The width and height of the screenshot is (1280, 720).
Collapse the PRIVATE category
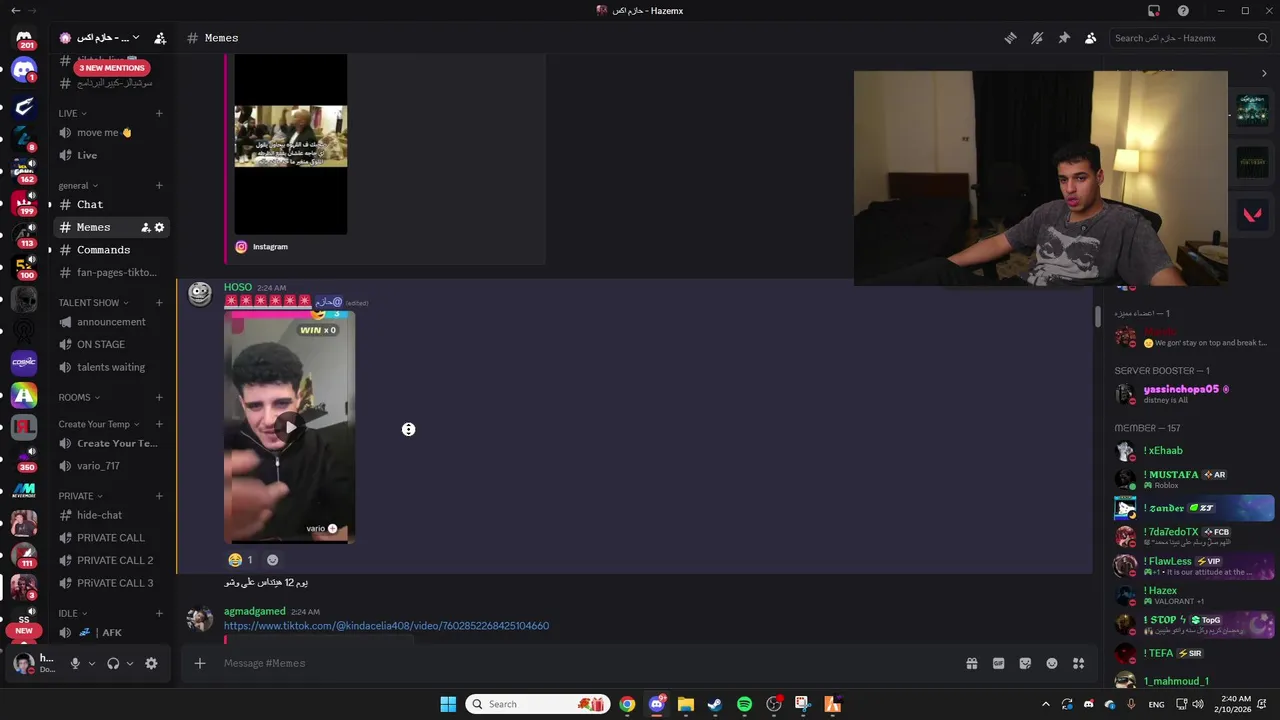pos(80,496)
